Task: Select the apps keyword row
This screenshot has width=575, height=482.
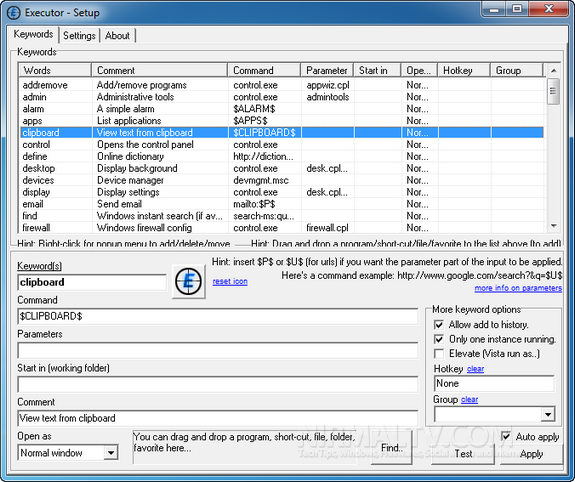Action: click(282, 121)
